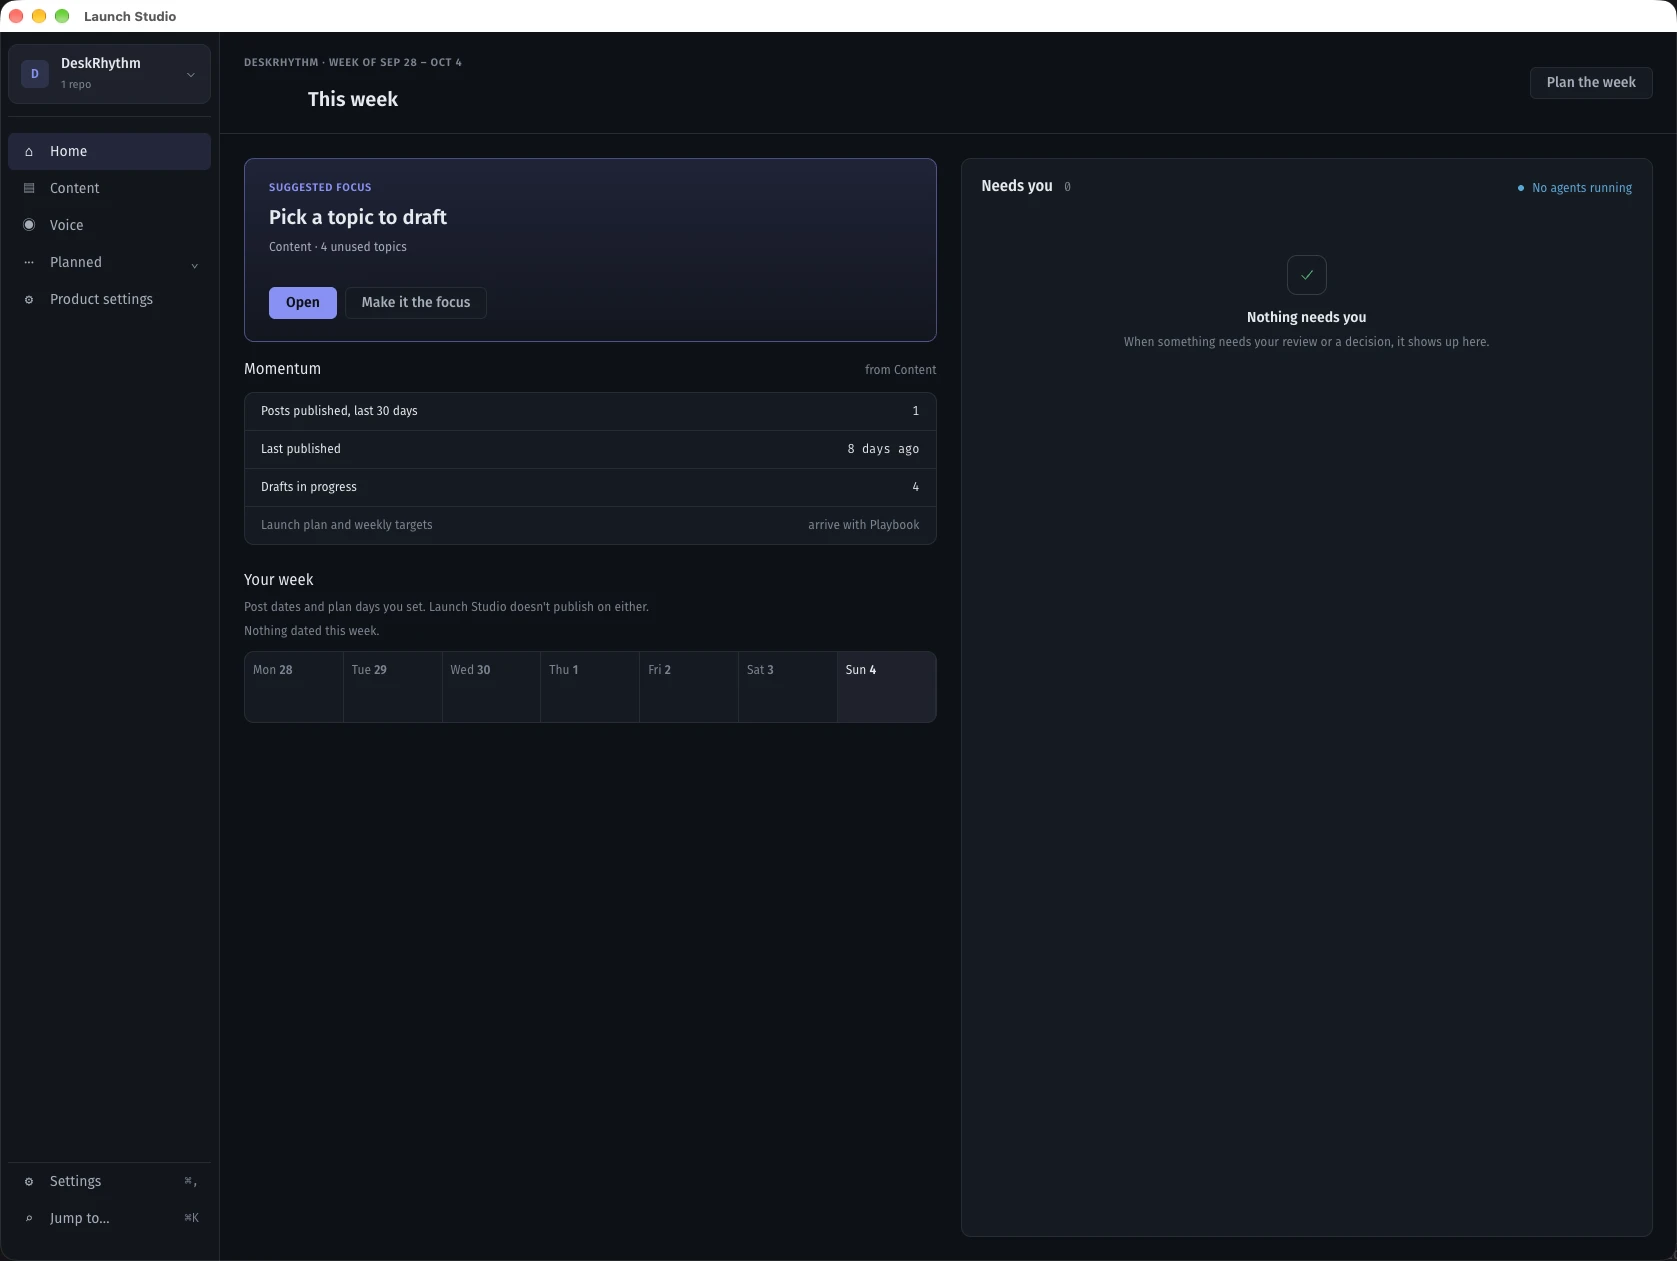Open Settings from the sidebar
The height and width of the screenshot is (1261, 1677).
pos(110,1181)
